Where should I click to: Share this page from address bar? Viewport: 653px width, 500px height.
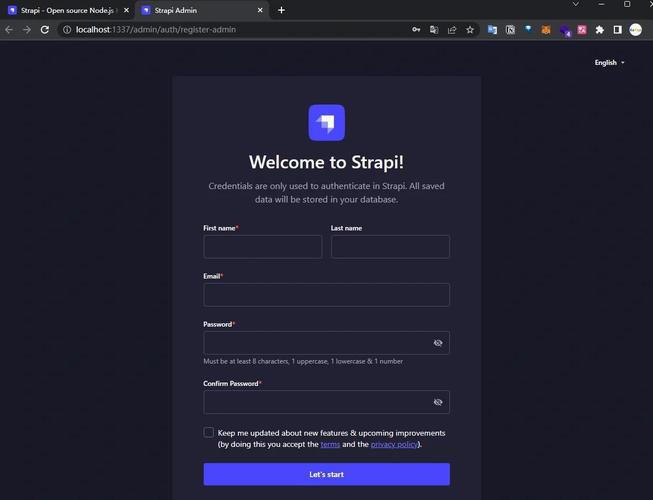click(452, 30)
